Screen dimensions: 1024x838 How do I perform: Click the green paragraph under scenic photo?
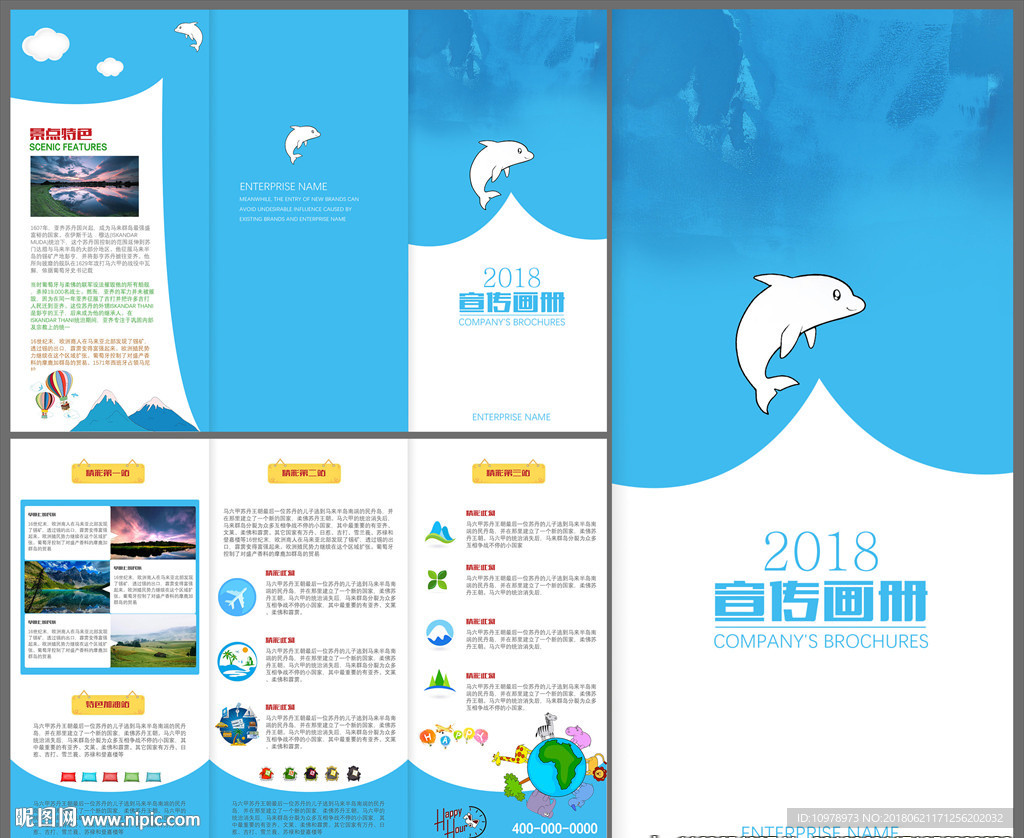coord(92,306)
